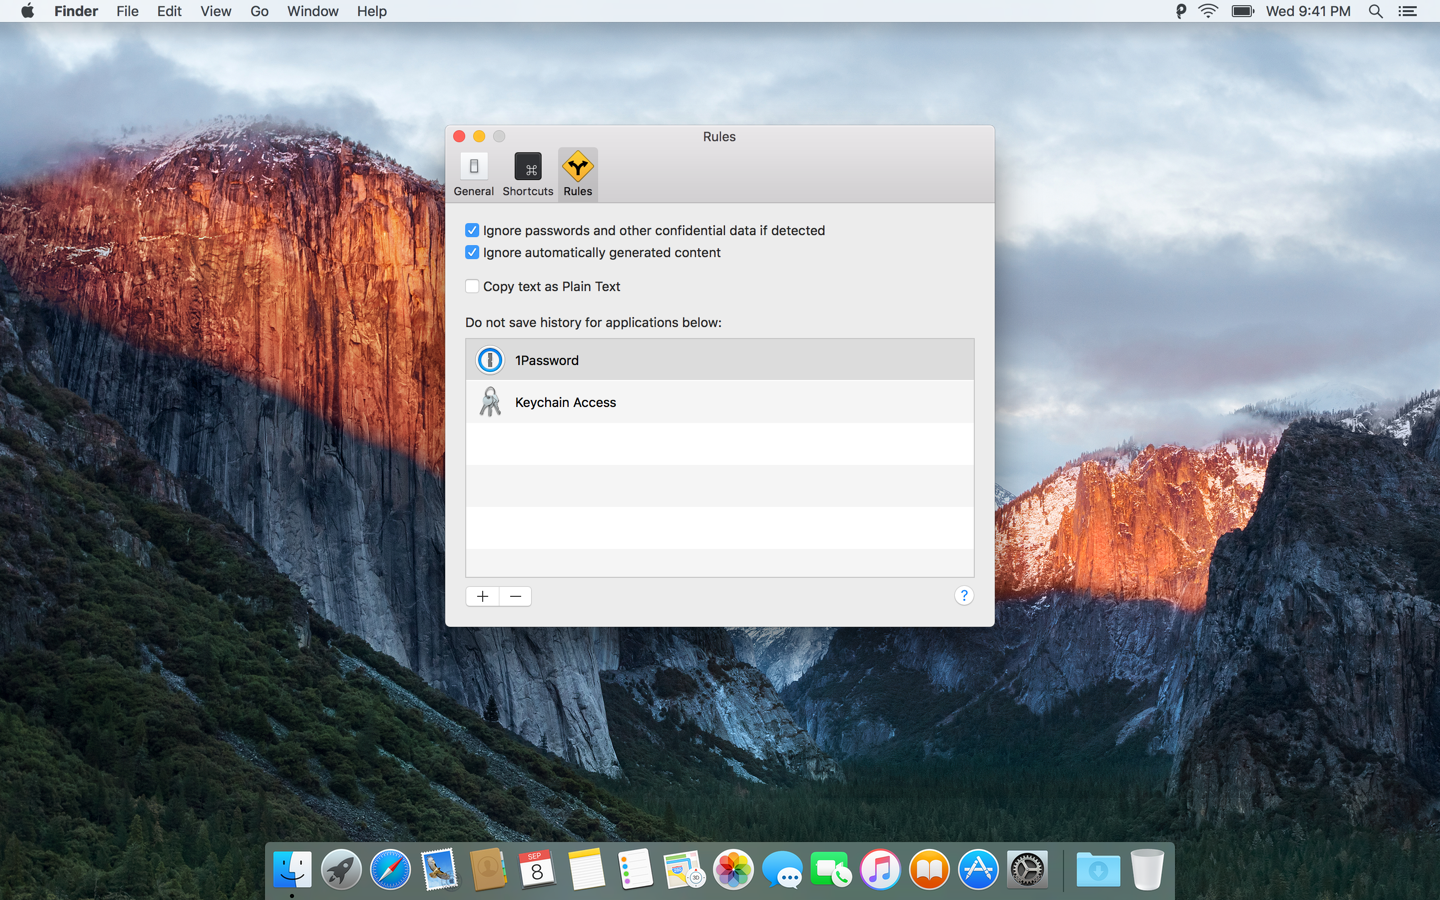Click the plus button to add application

pyautogui.click(x=482, y=596)
